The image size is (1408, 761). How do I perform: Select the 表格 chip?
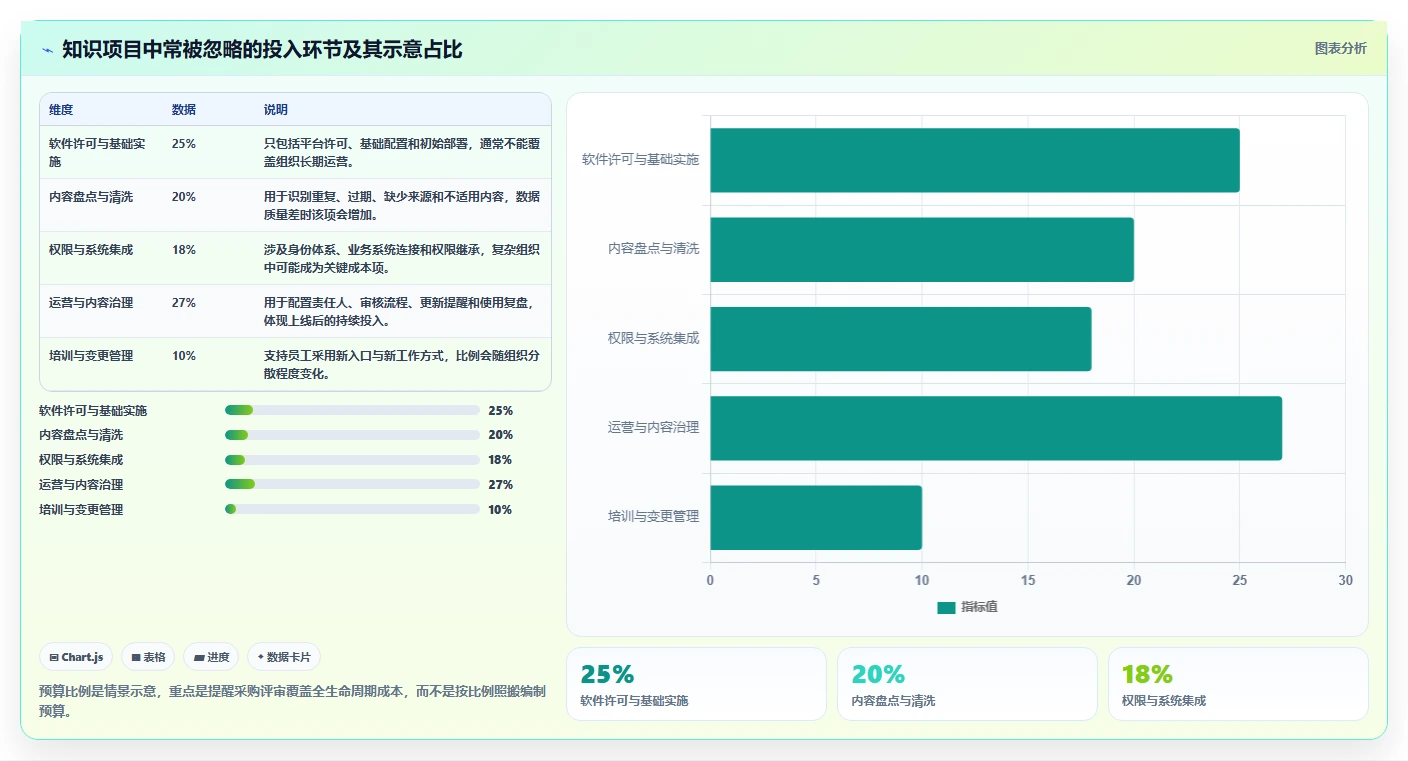click(148, 657)
